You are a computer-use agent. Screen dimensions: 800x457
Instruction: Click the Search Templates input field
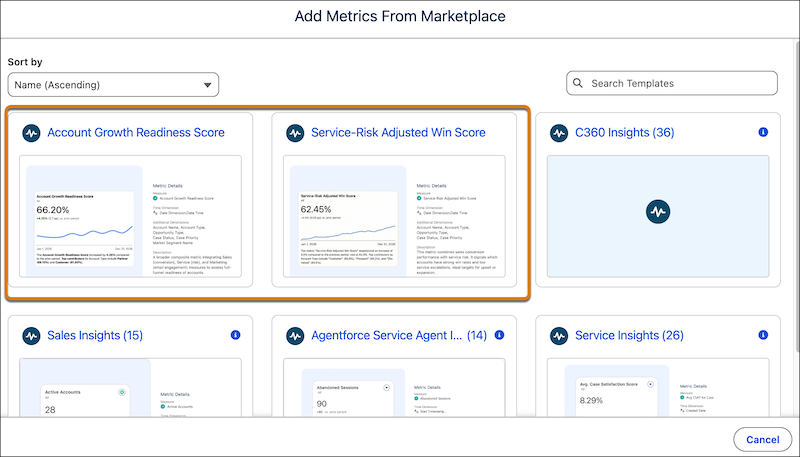click(x=672, y=83)
